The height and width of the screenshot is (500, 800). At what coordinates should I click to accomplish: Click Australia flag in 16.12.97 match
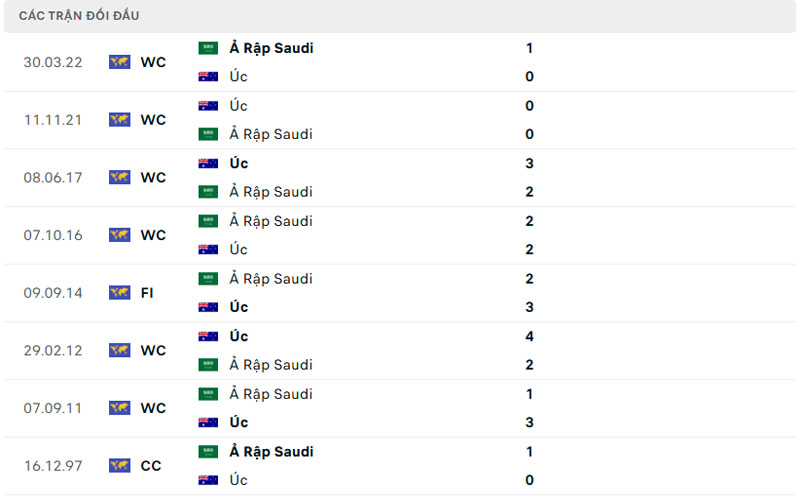(208, 480)
